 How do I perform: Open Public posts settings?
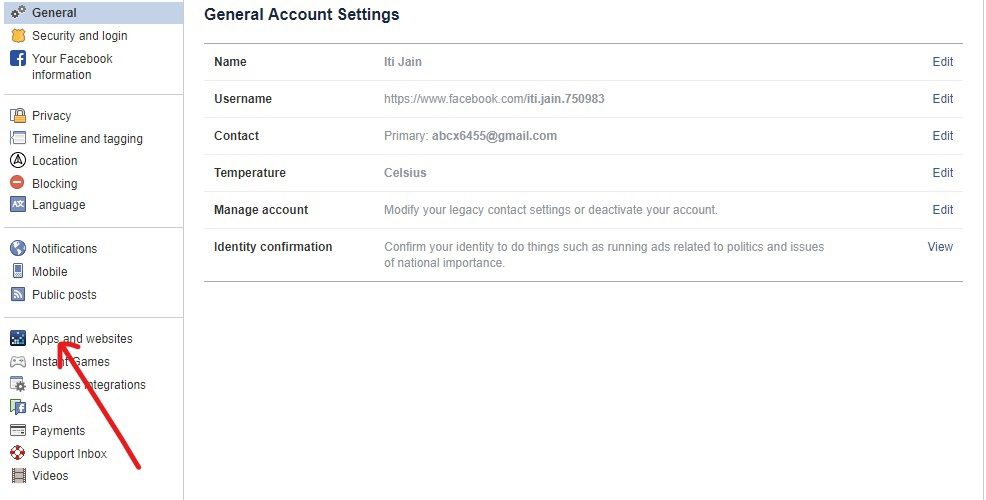(x=64, y=294)
